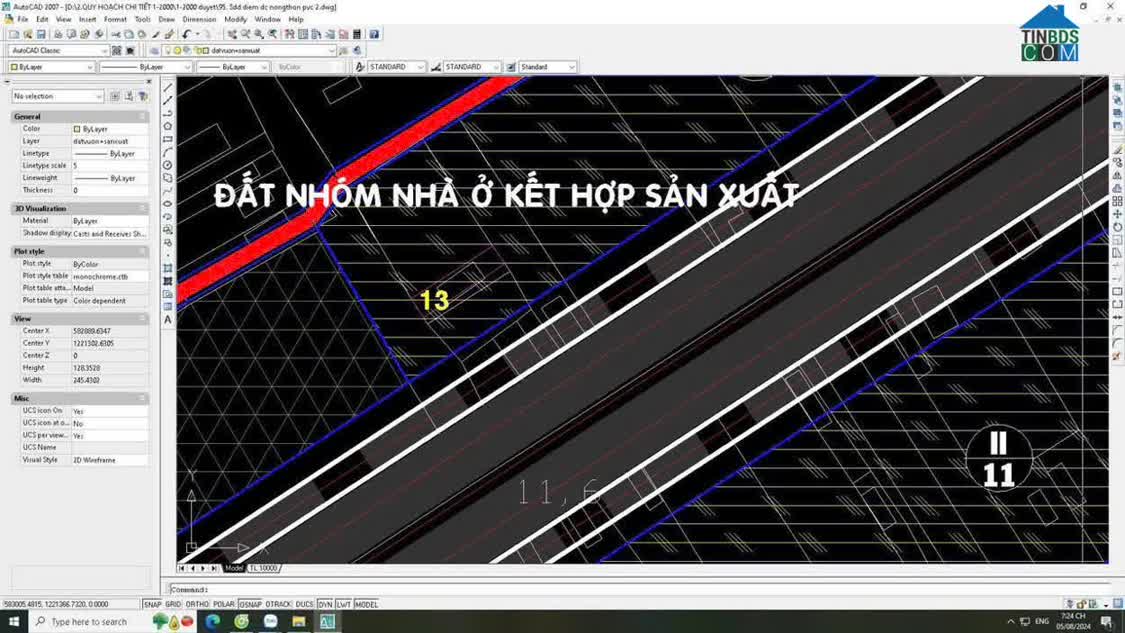This screenshot has width=1125, height=633.
Task: Open the ByLayer color control dropdown
Action: tap(51, 67)
